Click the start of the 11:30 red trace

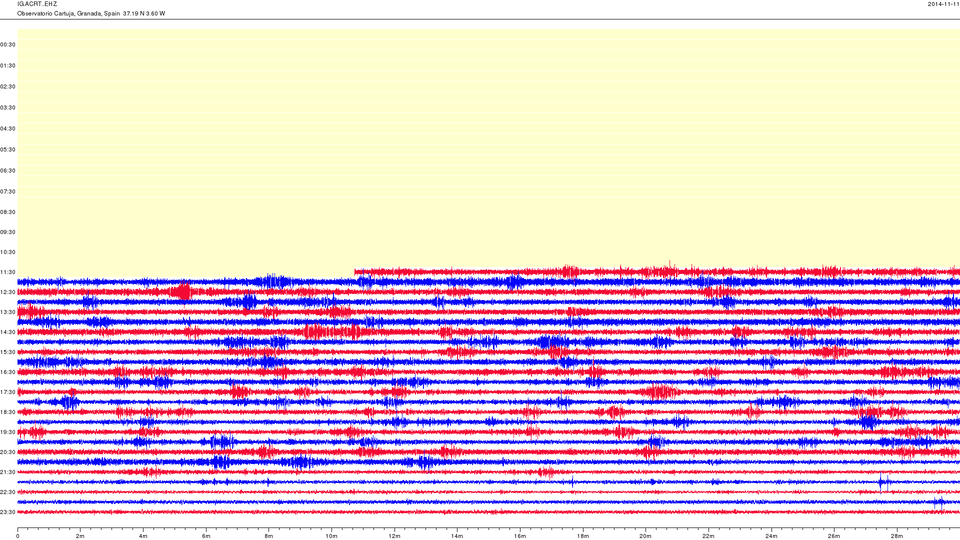pos(355,271)
